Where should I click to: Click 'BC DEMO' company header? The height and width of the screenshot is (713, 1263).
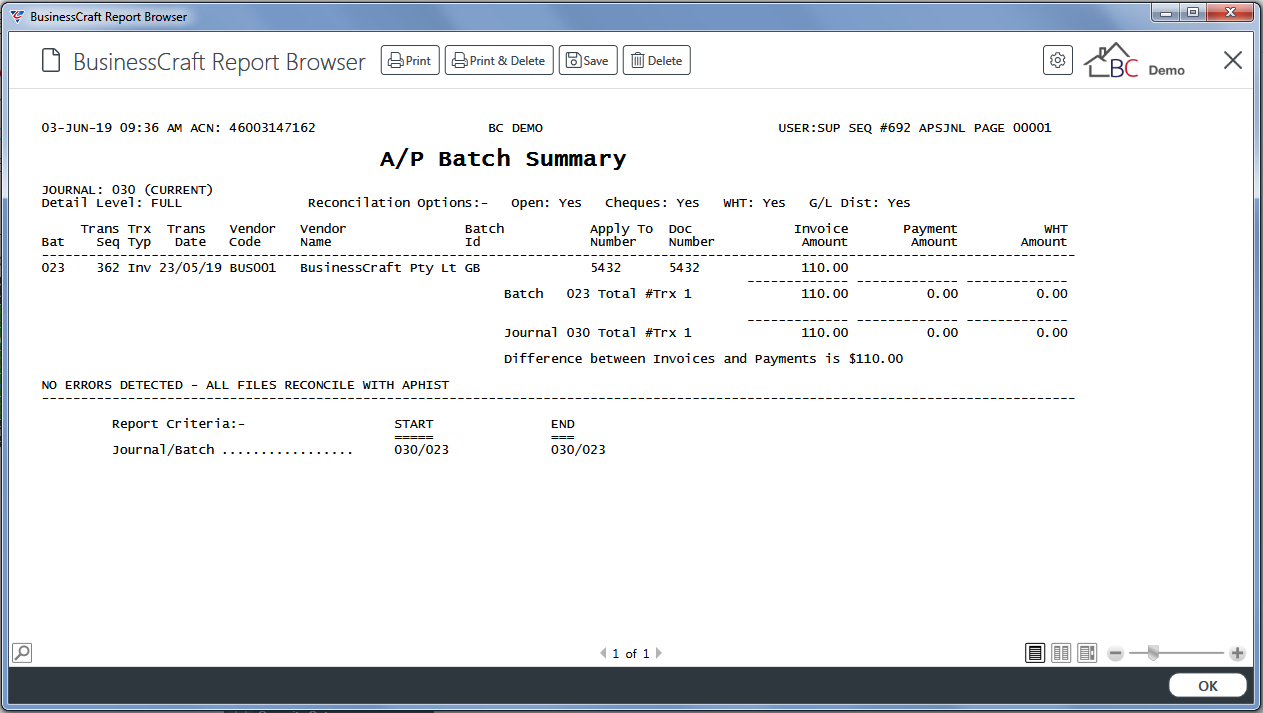tap(515, 127)
